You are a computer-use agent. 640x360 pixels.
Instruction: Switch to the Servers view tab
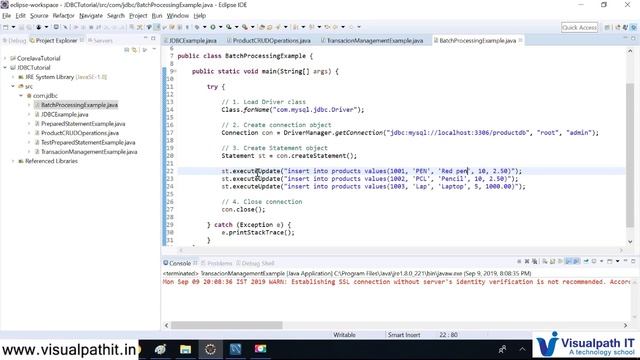[100, 40]
